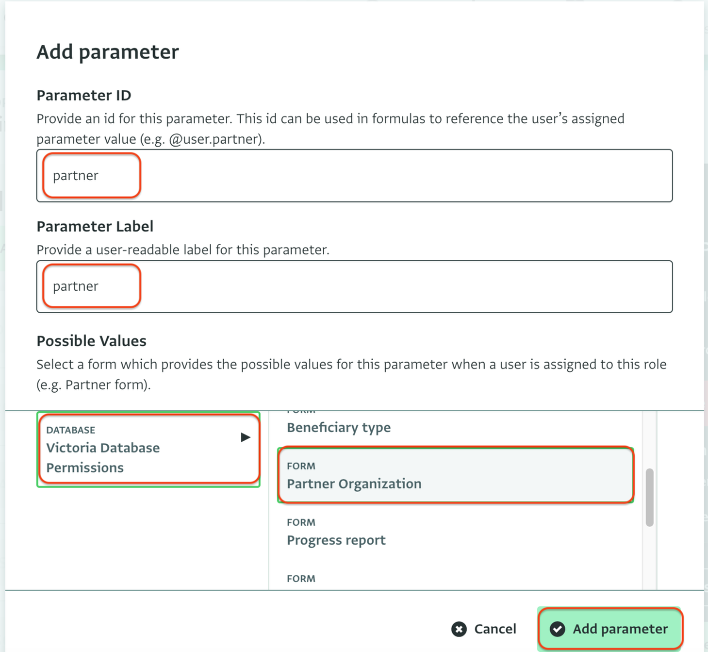Viewport: 708px width, 652px height.
Task: Click the checkmark icon in Add parameter button
Action: click(557, 629)
